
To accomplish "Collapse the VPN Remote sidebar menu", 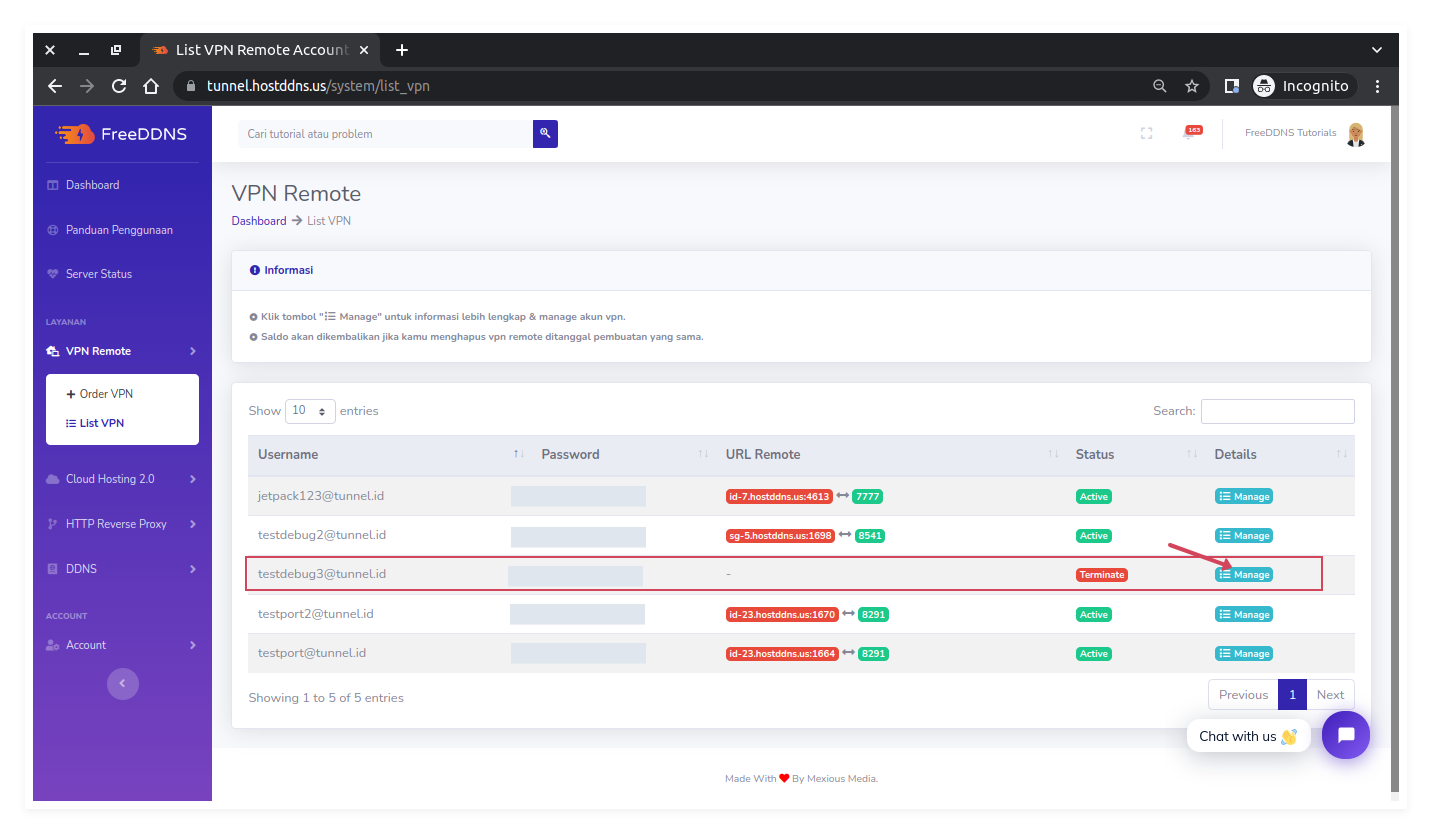I will 122,351.
